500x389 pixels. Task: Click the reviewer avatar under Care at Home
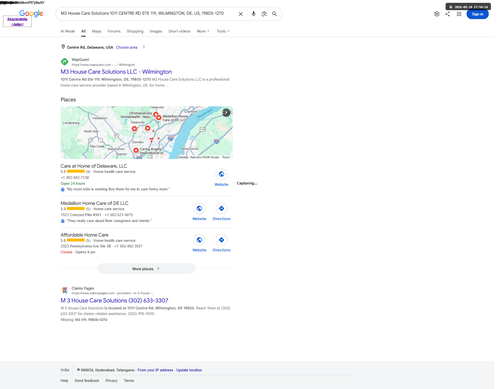pos(63,189)
